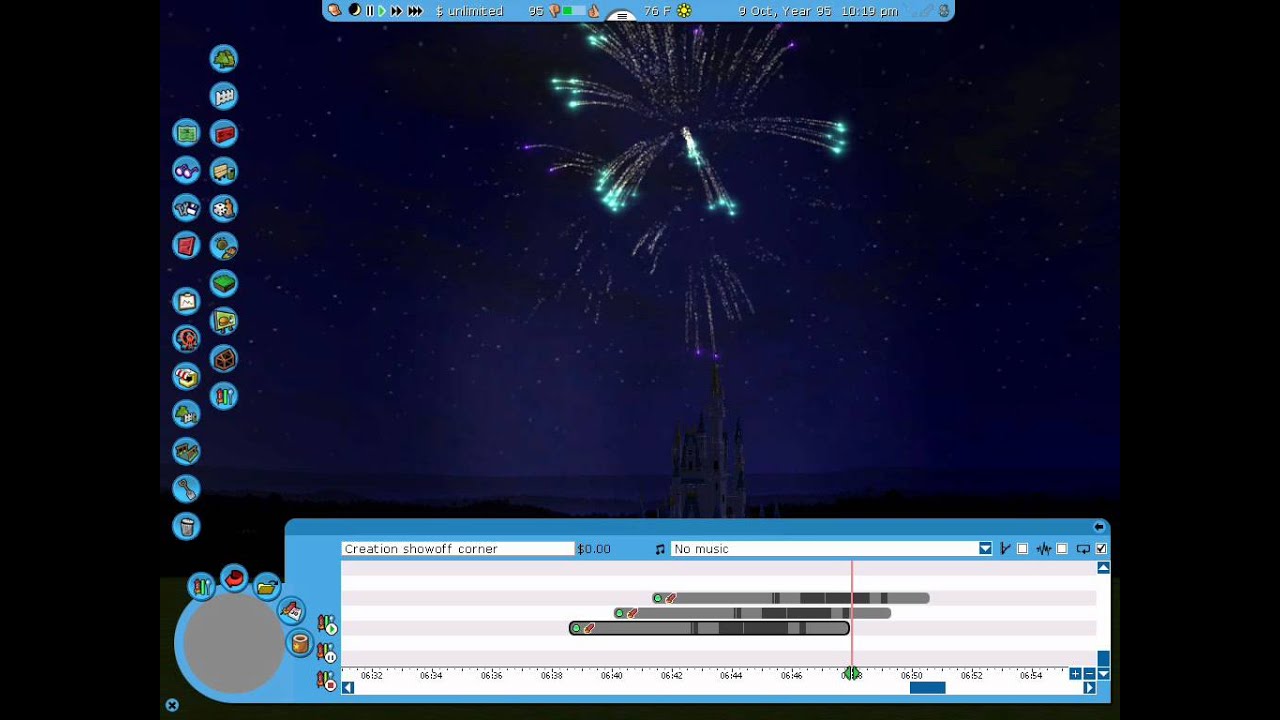This screenshot has height=720, width=1280.
Task: Open the binoculars view options icon
Action: 186,171
